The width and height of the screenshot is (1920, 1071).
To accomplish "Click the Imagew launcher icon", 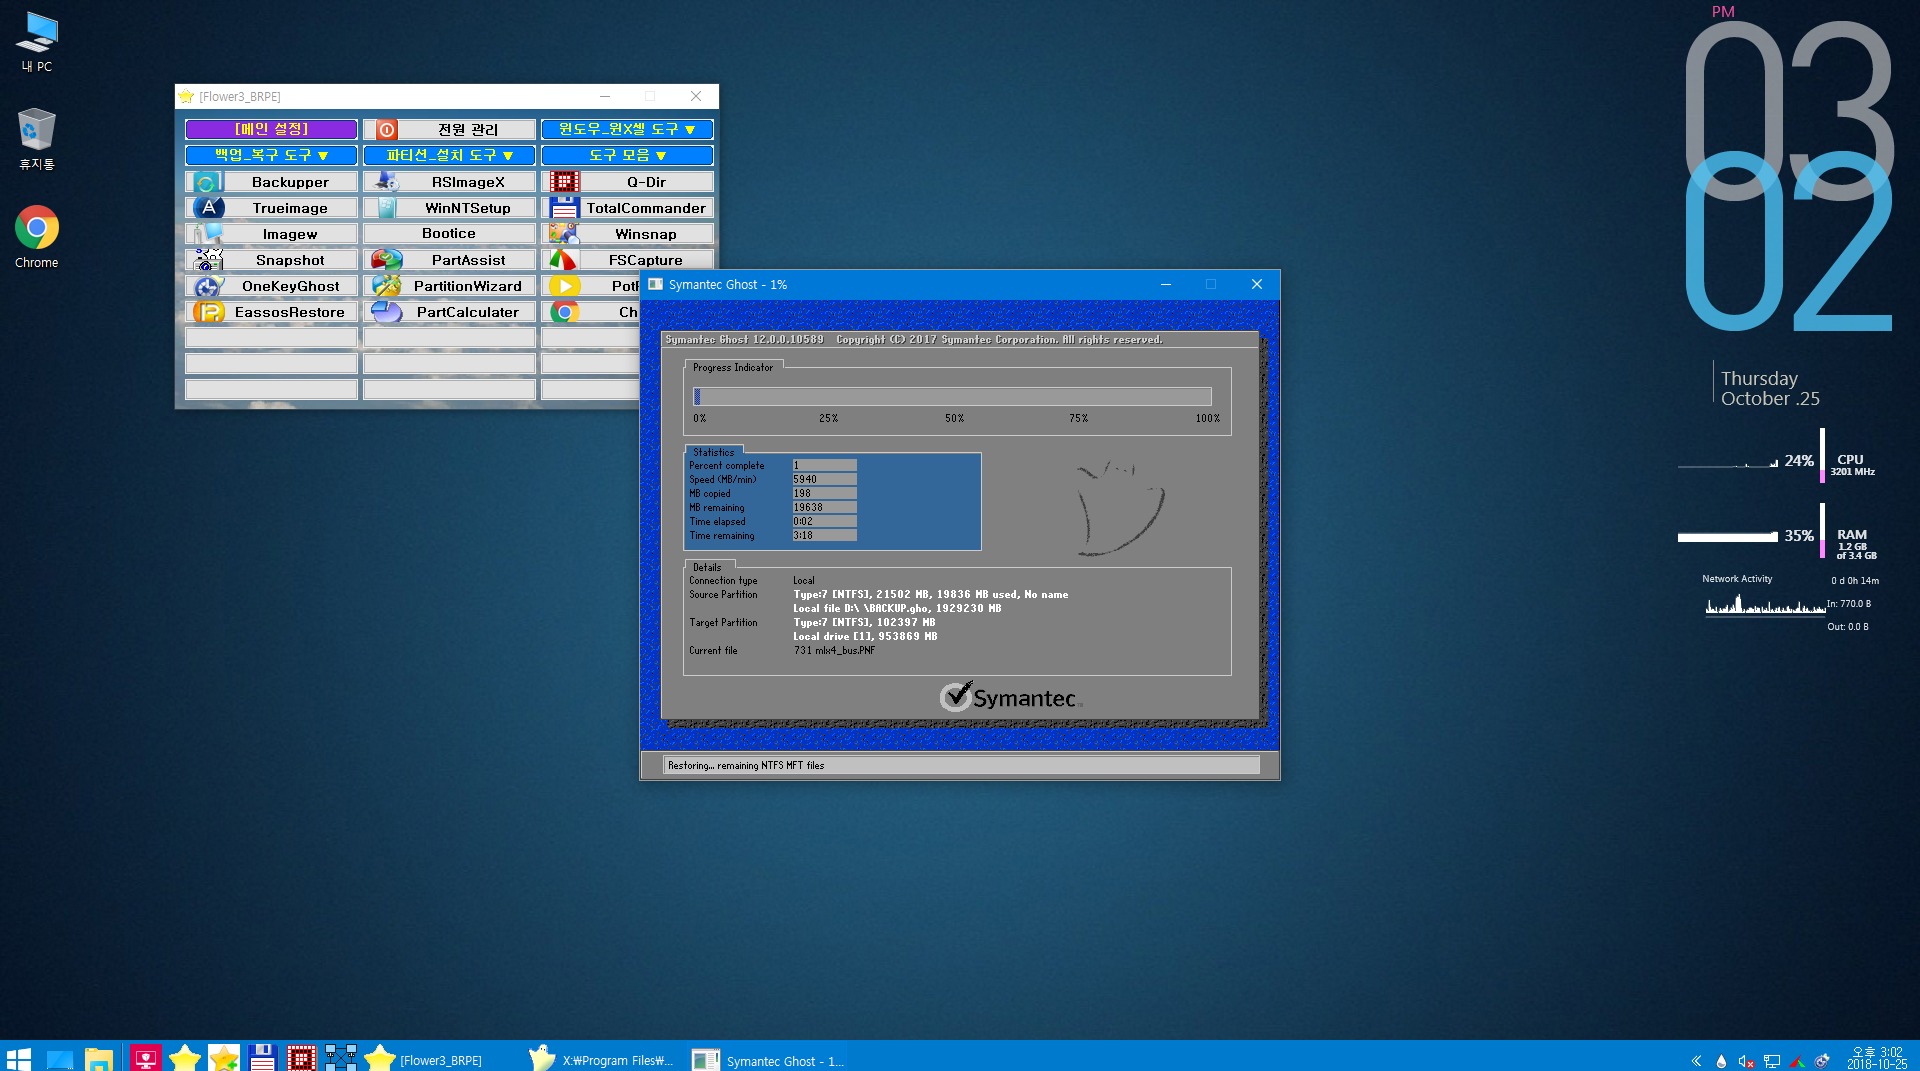I will [x=207, y=234].
